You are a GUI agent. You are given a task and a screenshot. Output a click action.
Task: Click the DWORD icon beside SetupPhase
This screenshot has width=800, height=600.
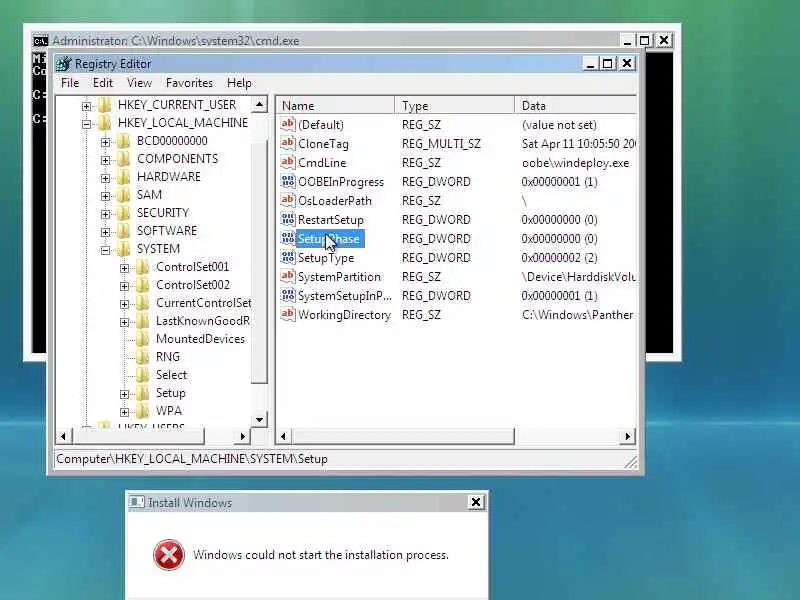288,238
